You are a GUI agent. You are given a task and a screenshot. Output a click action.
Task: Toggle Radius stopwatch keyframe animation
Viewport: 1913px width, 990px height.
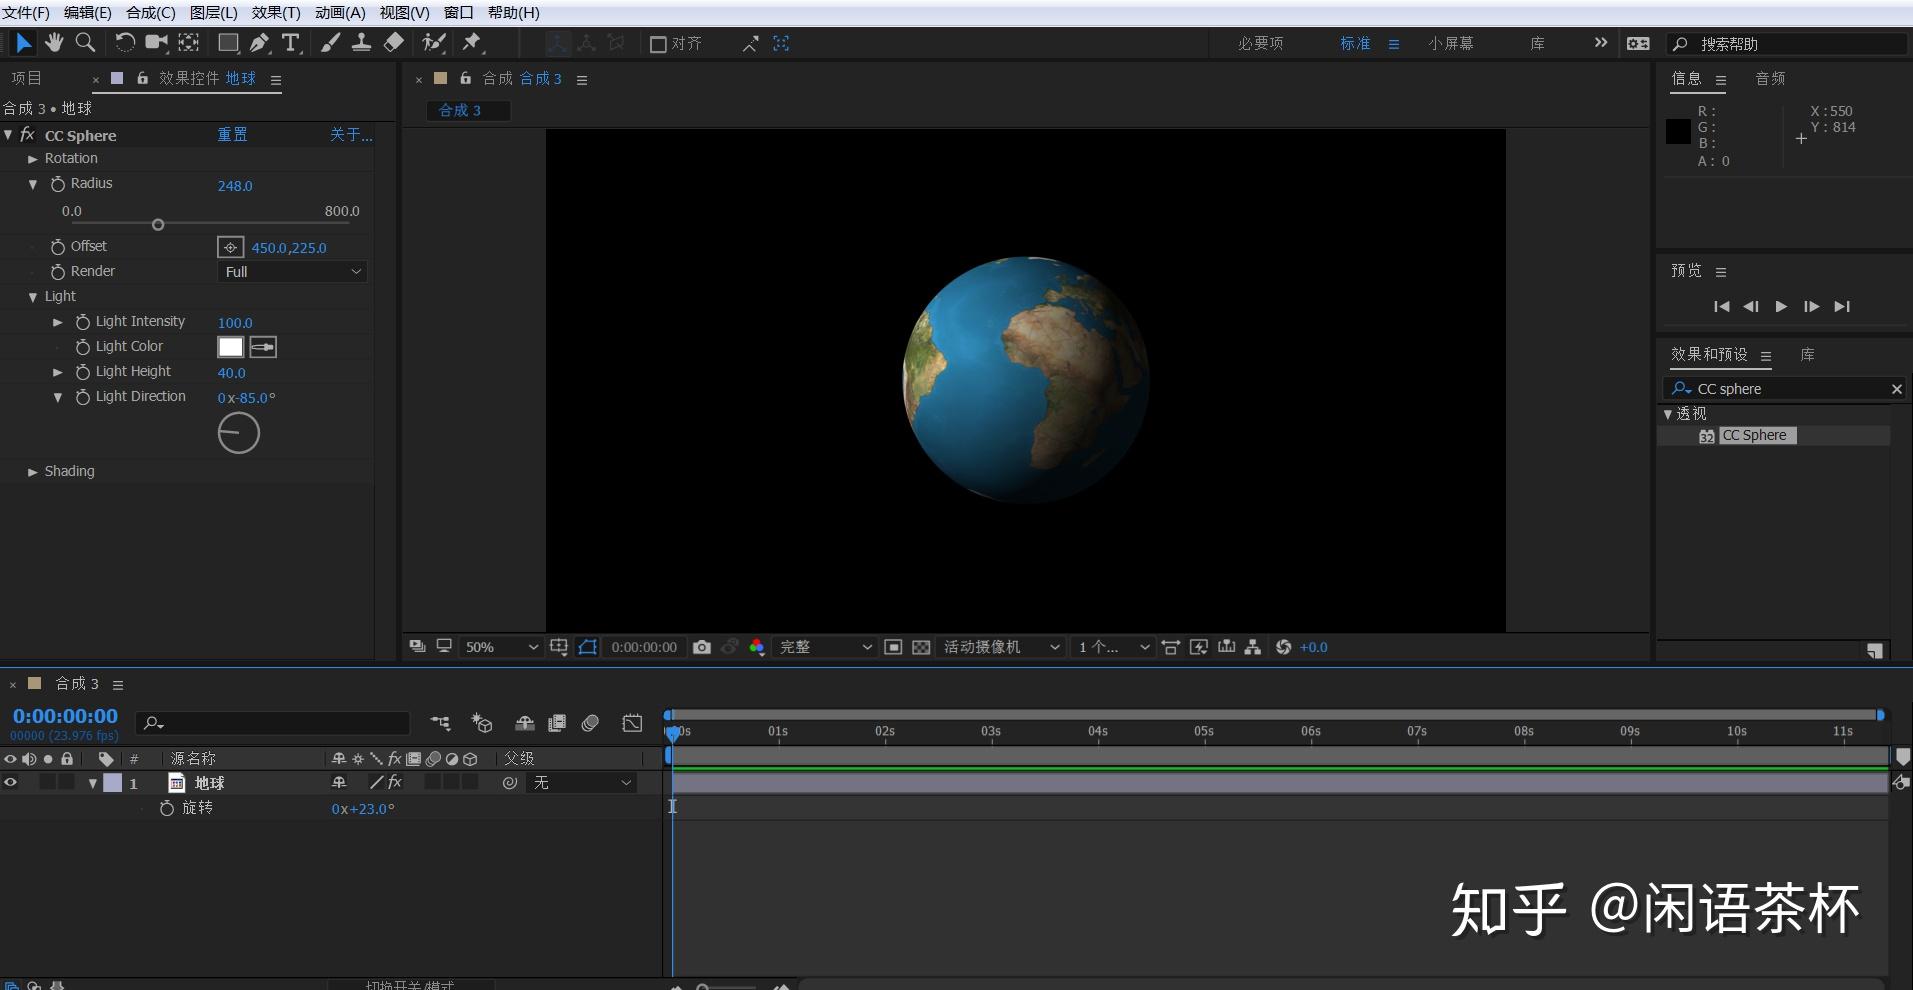tap(58, 184)
